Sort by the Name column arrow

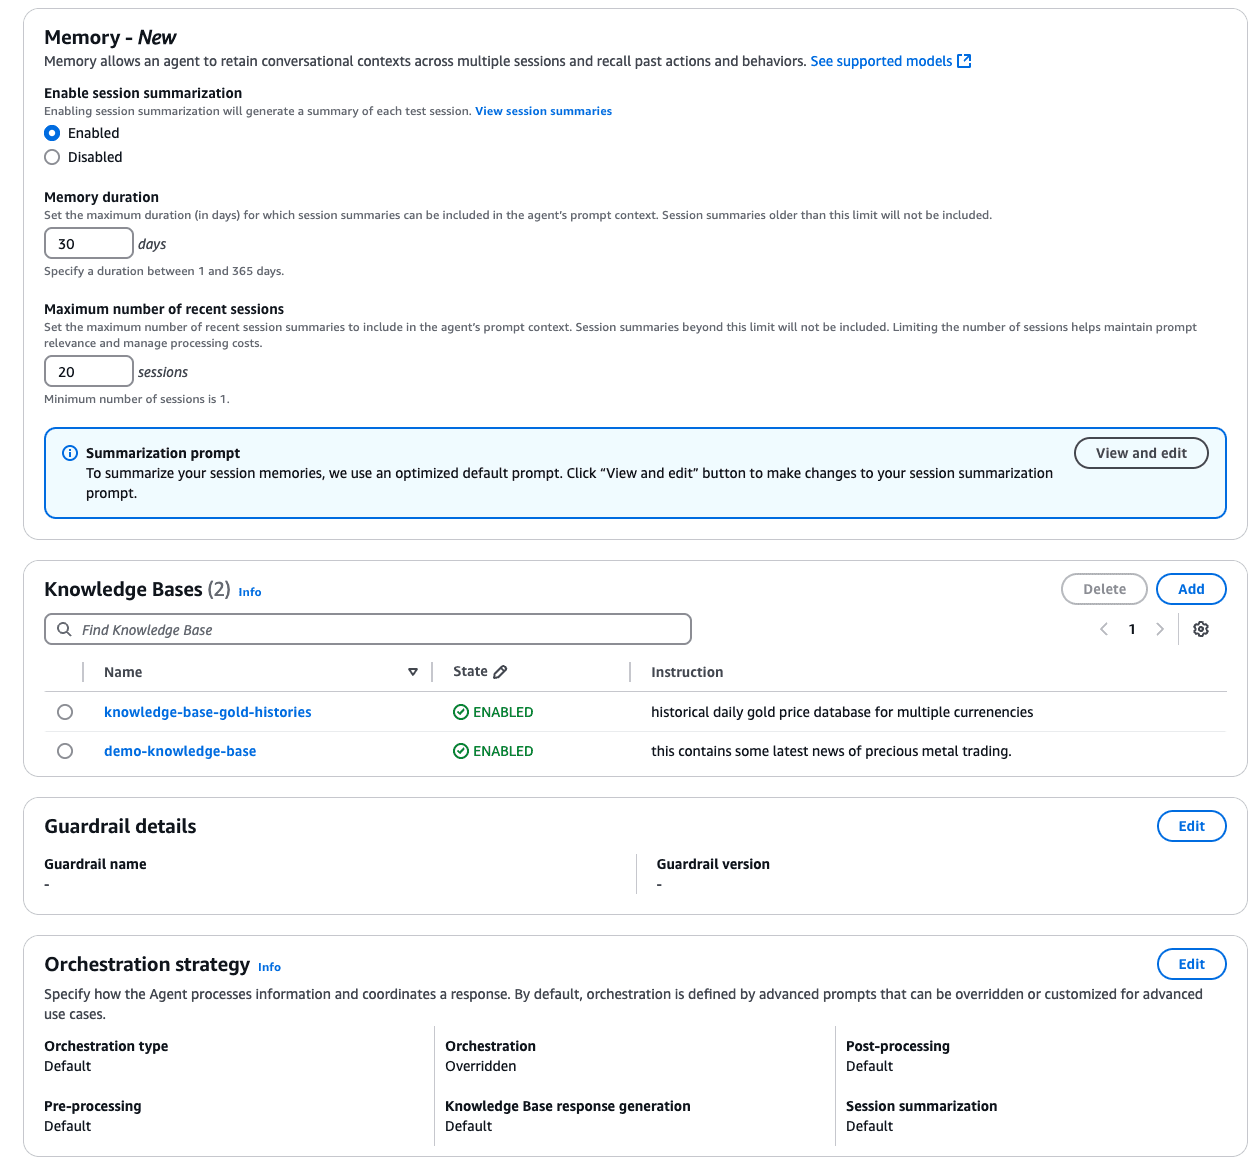413,672
